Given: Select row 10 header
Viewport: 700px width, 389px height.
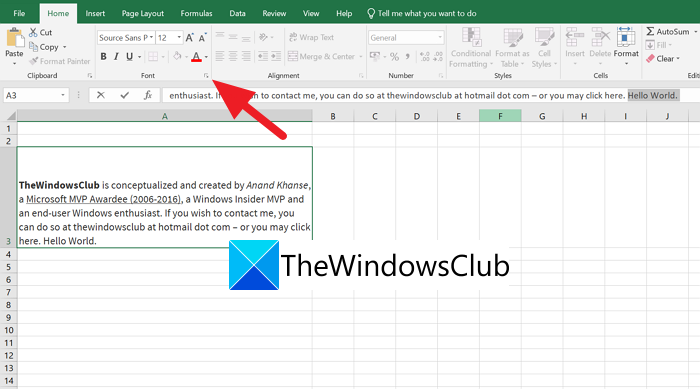Looking at the screenshot, I should [8, 330].
